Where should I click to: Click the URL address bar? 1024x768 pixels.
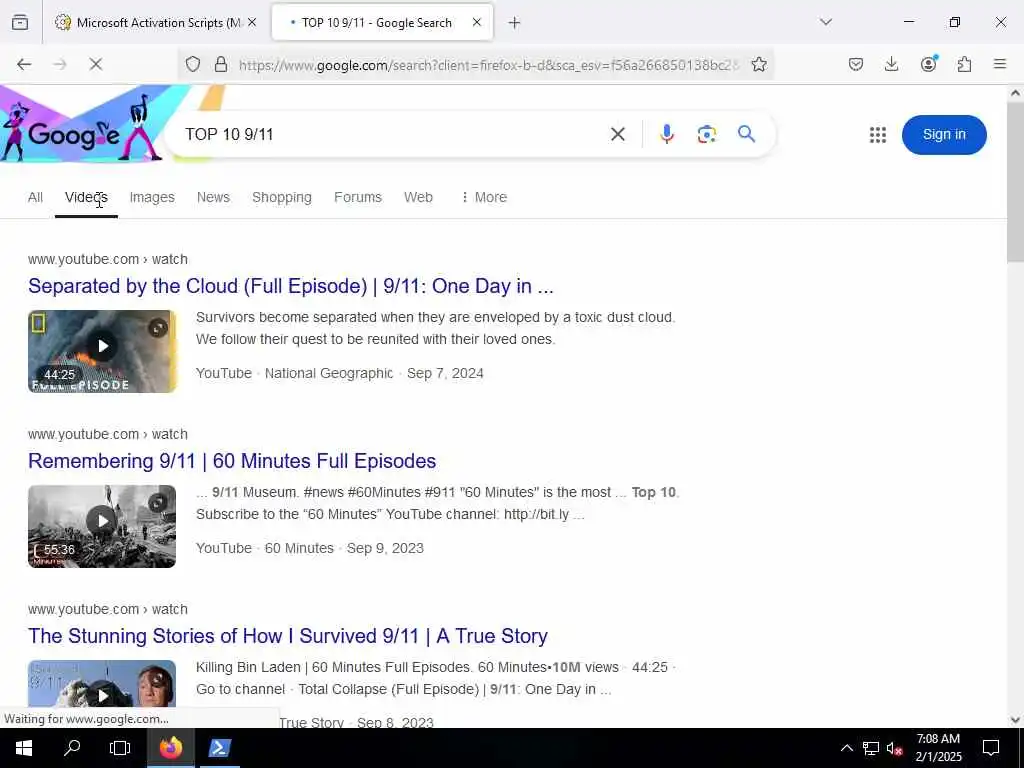pos(489,65)
